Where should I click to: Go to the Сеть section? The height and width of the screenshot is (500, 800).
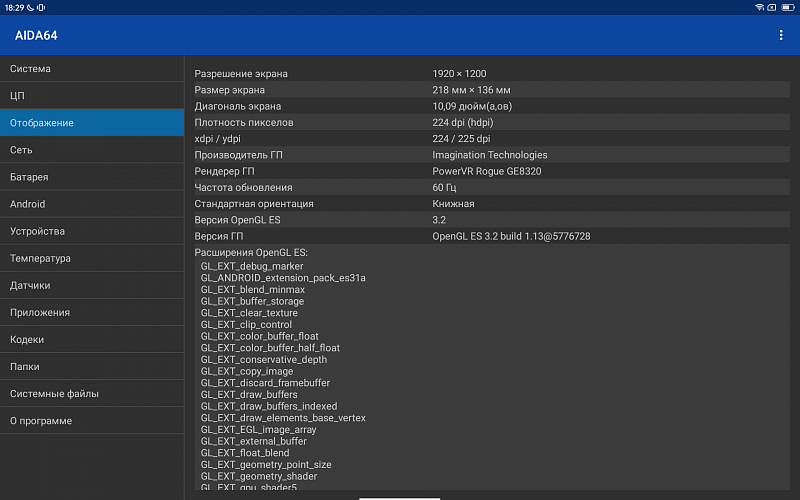pyautogui.click(x=92, y=150)
